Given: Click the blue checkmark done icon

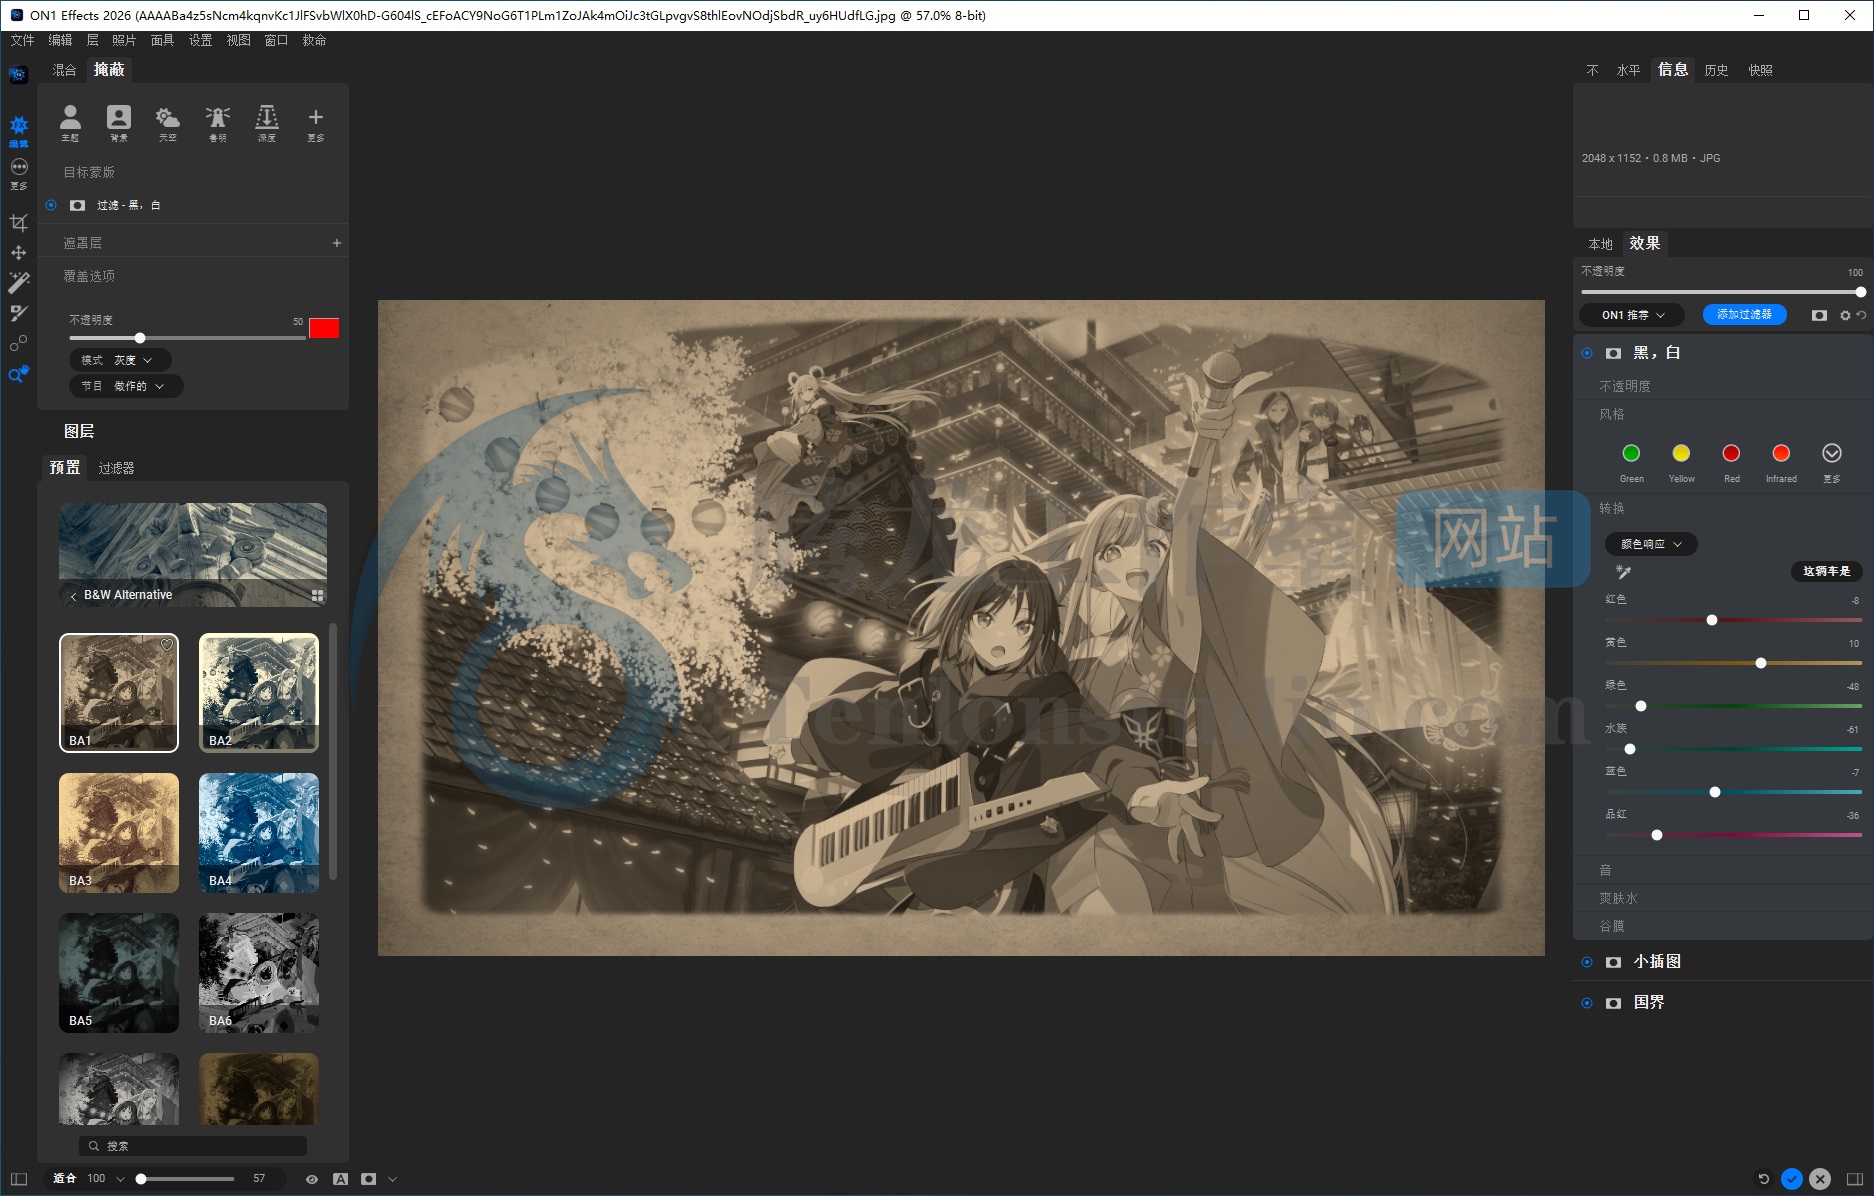Looking at the screenshot, I should [x=1791, y=1179].
